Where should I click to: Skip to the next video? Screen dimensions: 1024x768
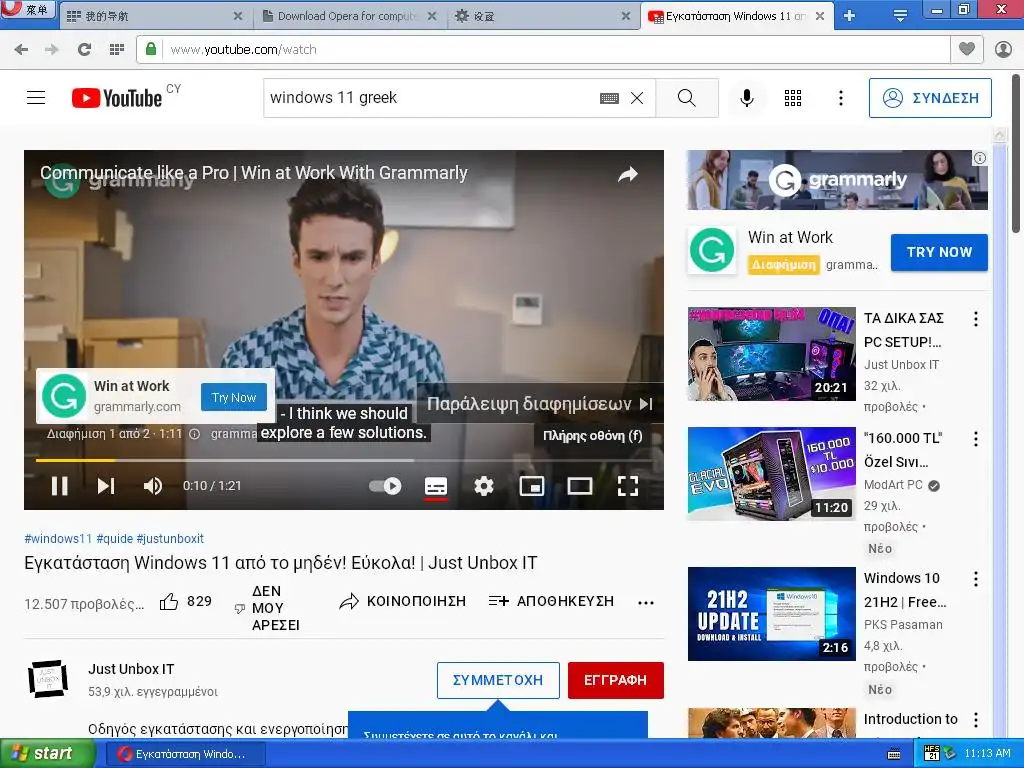tap(106, 486)
